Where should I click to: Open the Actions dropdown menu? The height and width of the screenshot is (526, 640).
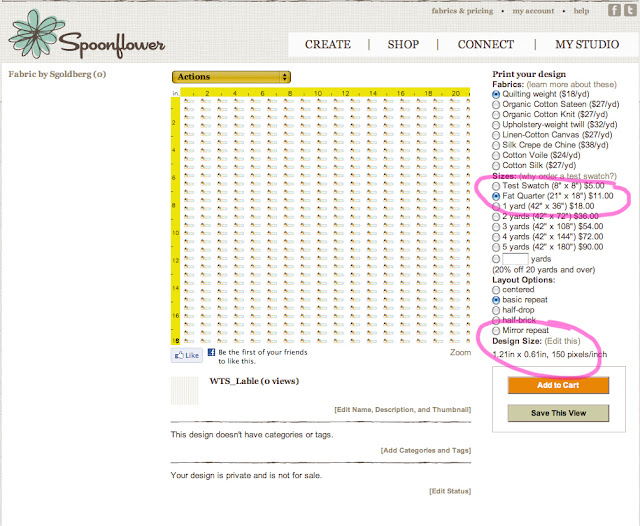(x=231, y=77)
